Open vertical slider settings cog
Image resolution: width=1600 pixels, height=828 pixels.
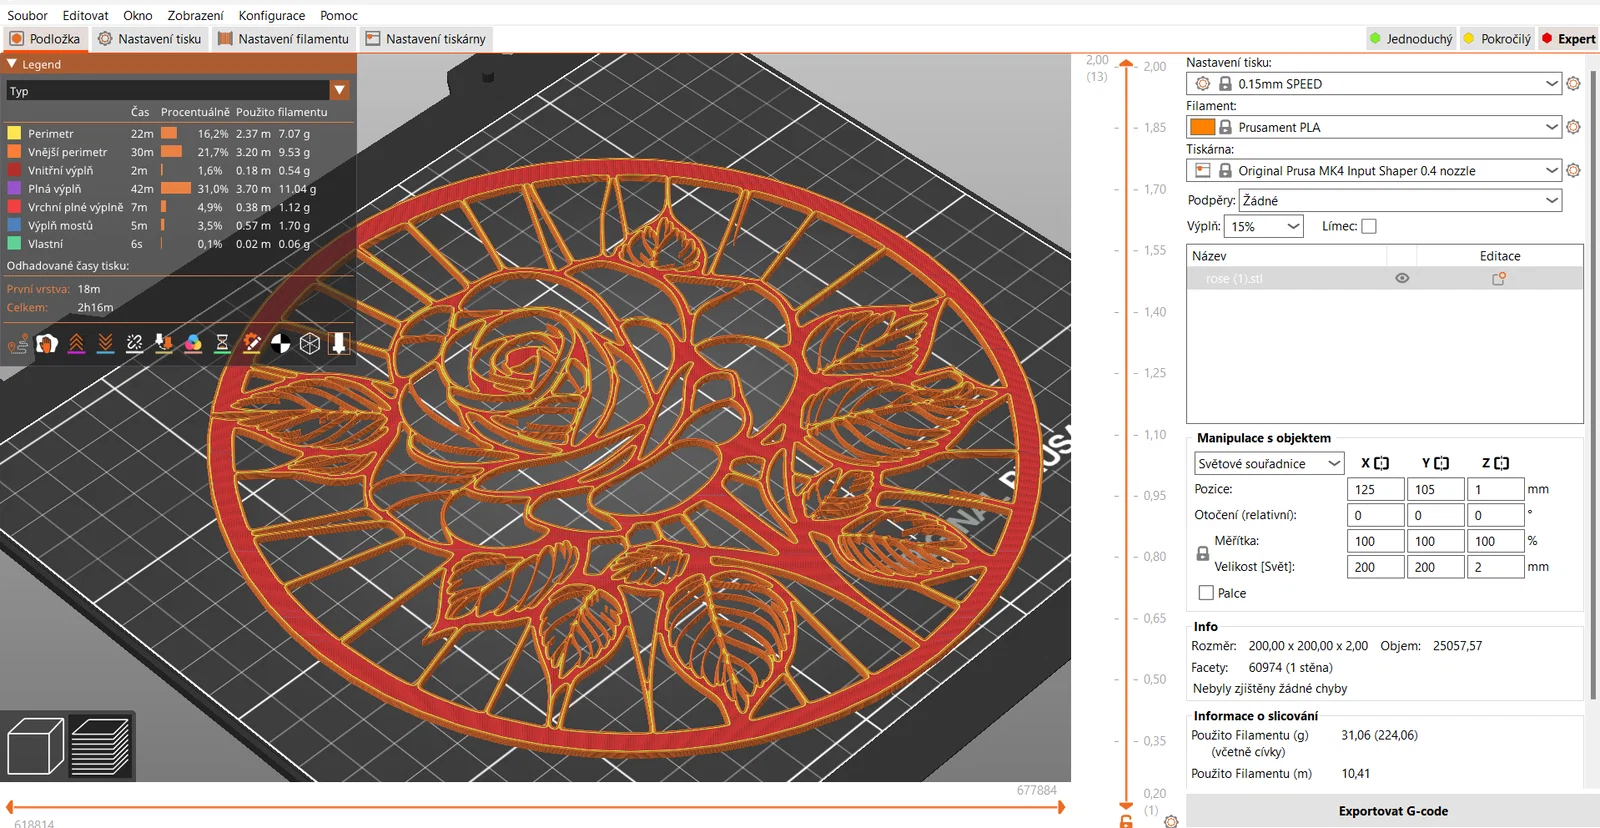(x=1171, y=821)
